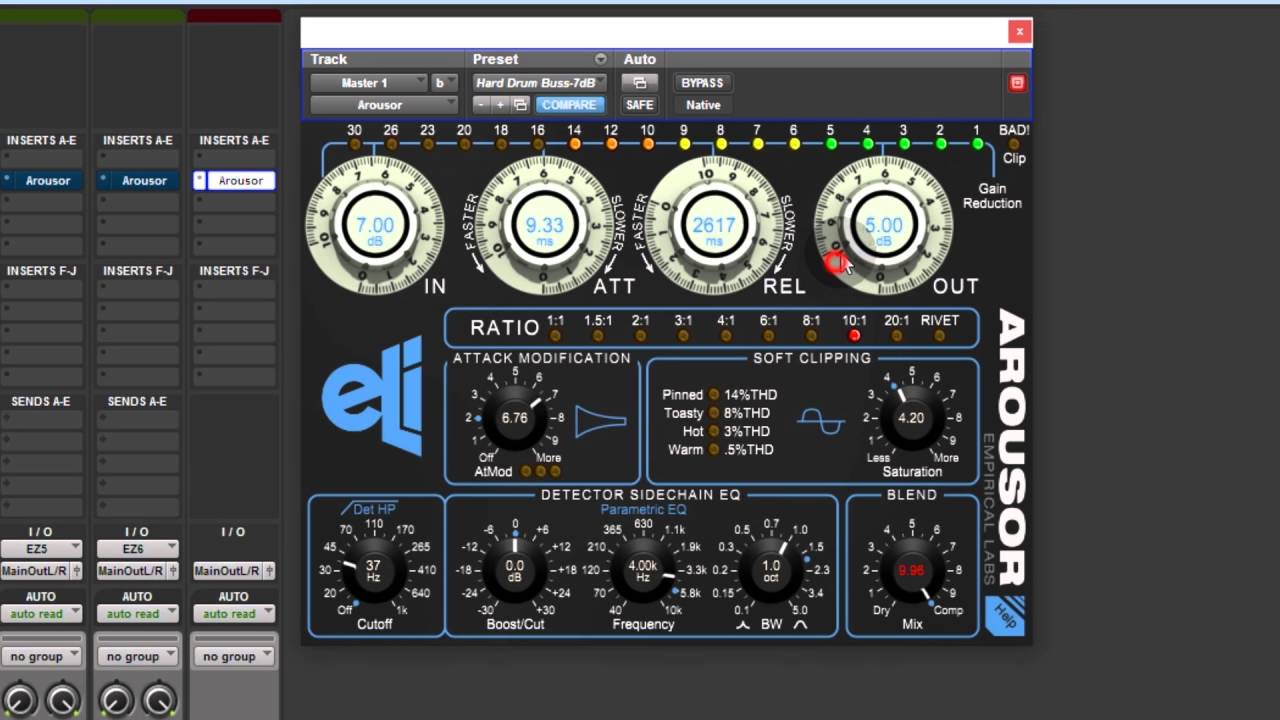The width and height of the screenshot is (1280, 720).
Task: Click the previous preset minus button
Action: point(481,105)
